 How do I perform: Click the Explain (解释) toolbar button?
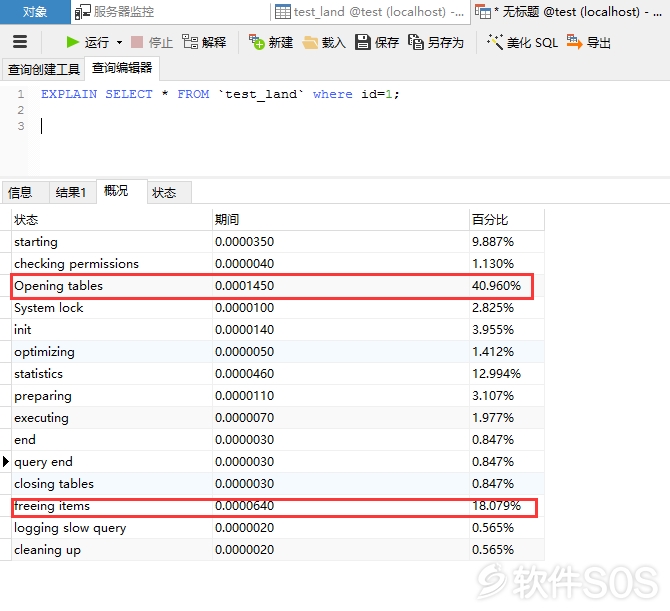[x=204, y=42]
